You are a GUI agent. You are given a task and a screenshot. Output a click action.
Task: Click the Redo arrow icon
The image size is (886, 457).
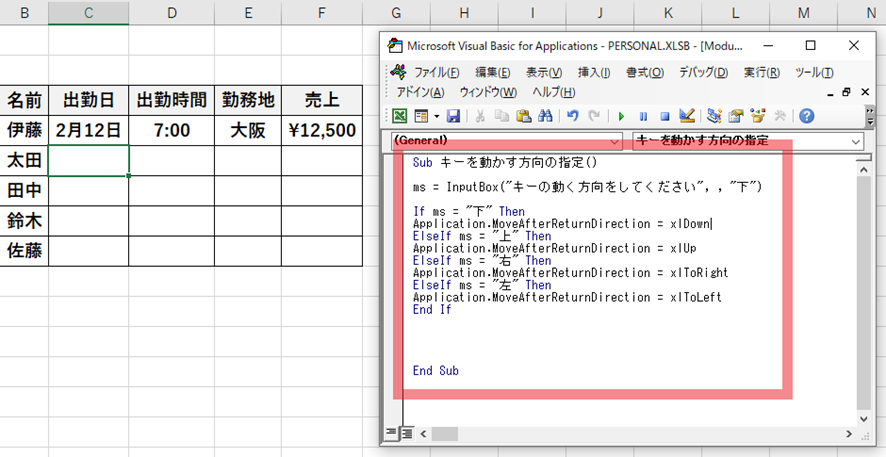pyautogui.click(x=594, y=116)
